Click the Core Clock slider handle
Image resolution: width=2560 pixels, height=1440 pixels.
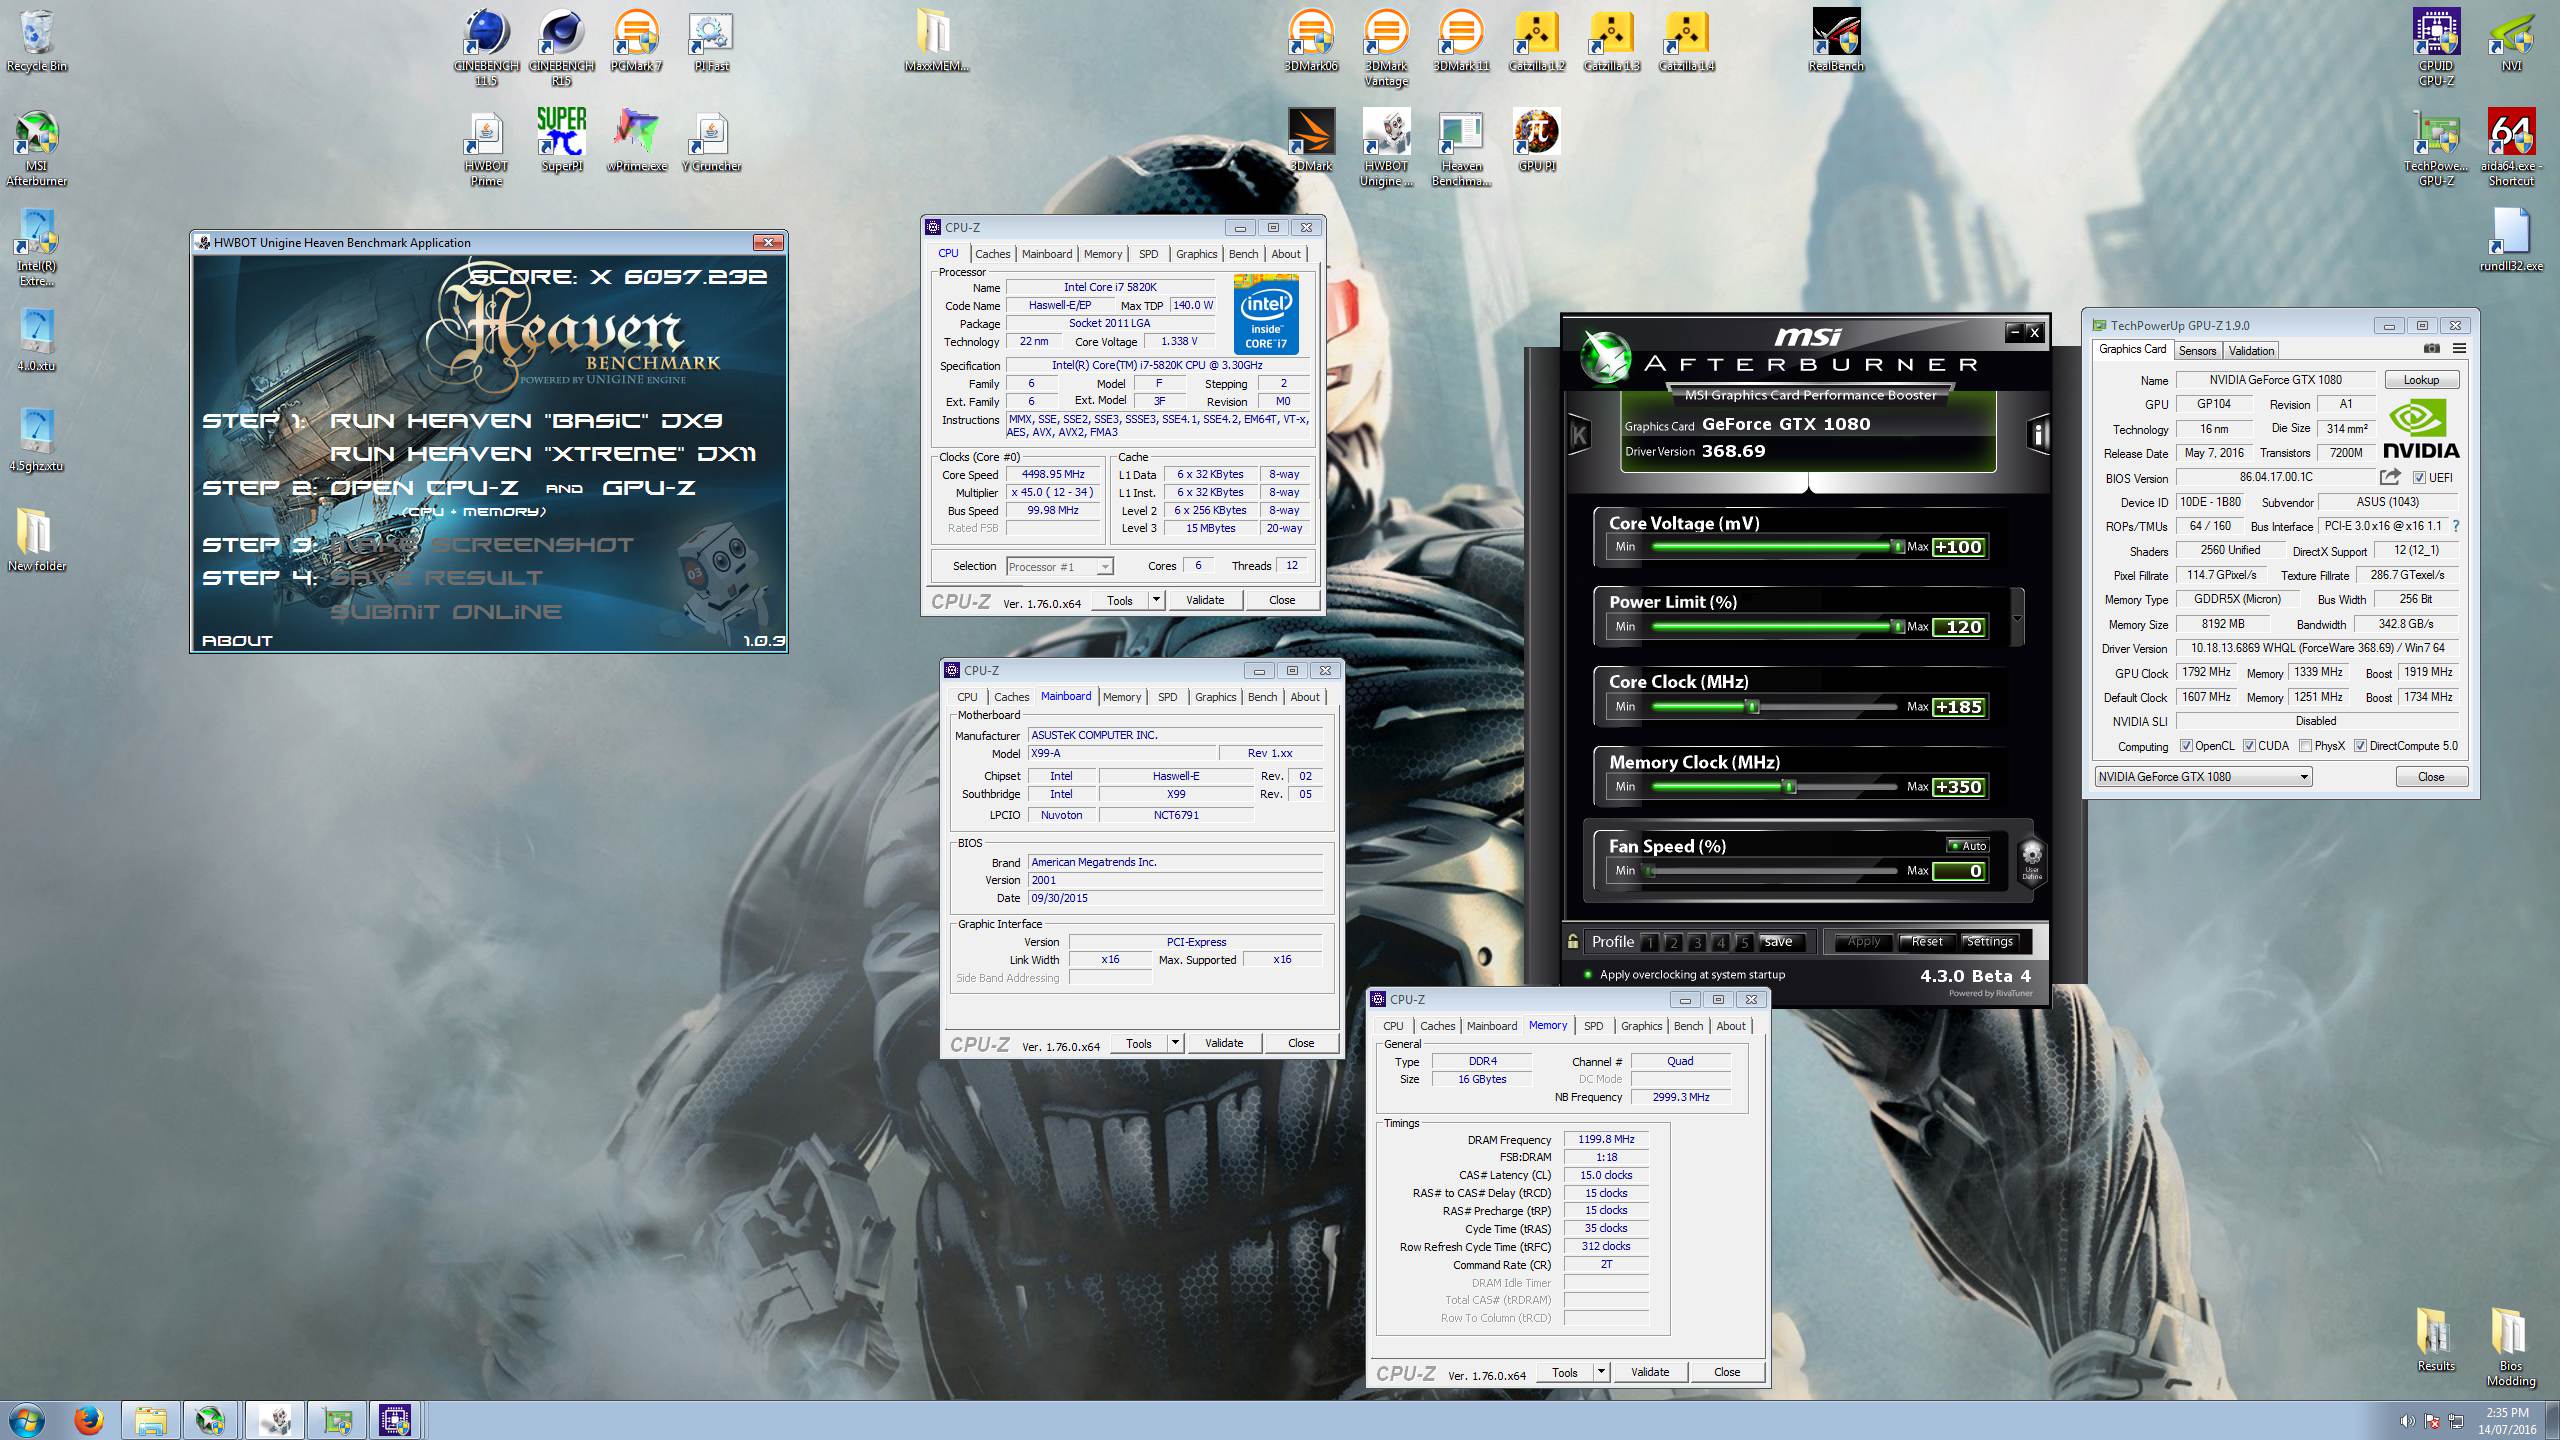coord(1752,706)
